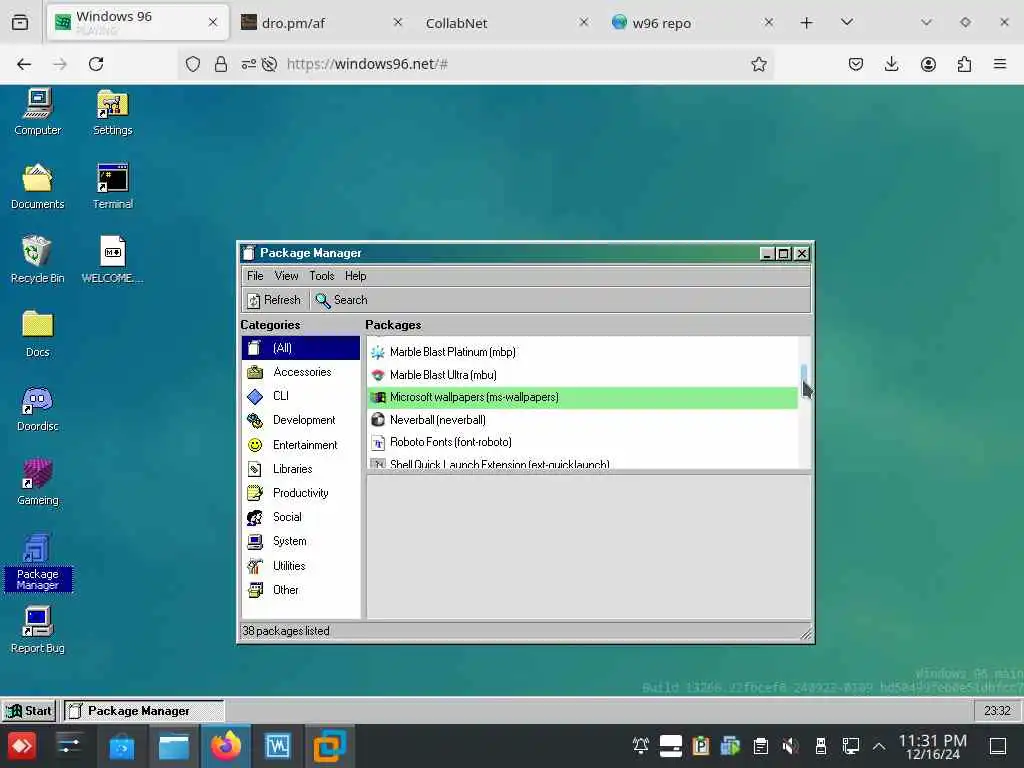The height and width of the screenshot is (768, 1024).
Task: Expand hidden system tray icons arrow
Action: point(879,746)
